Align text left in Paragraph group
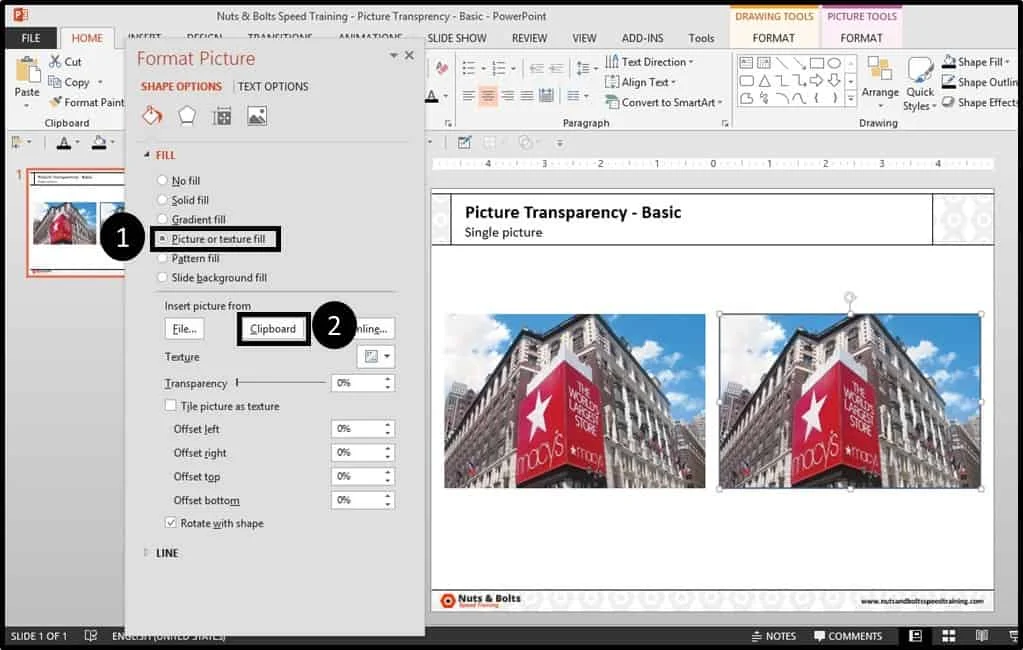The width and height of the screenshot is (1023, 650). (468, 97)
